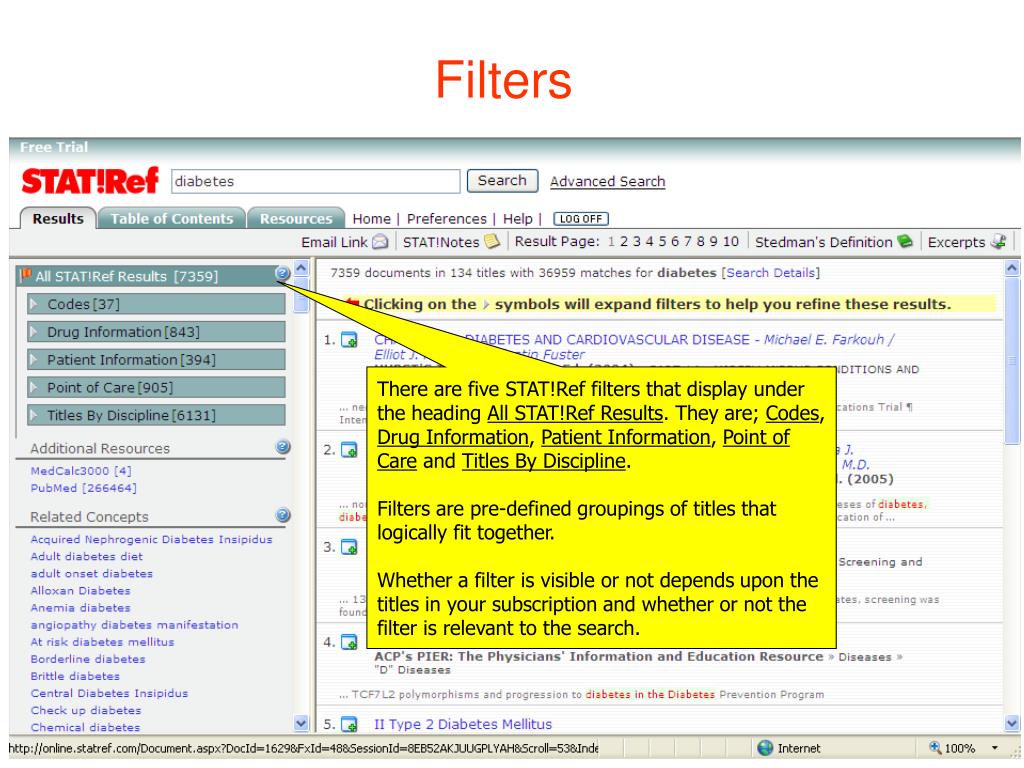Click the Email Link envelope icon
Viewport: 1024px width, 768px height.
pos(380,242)
